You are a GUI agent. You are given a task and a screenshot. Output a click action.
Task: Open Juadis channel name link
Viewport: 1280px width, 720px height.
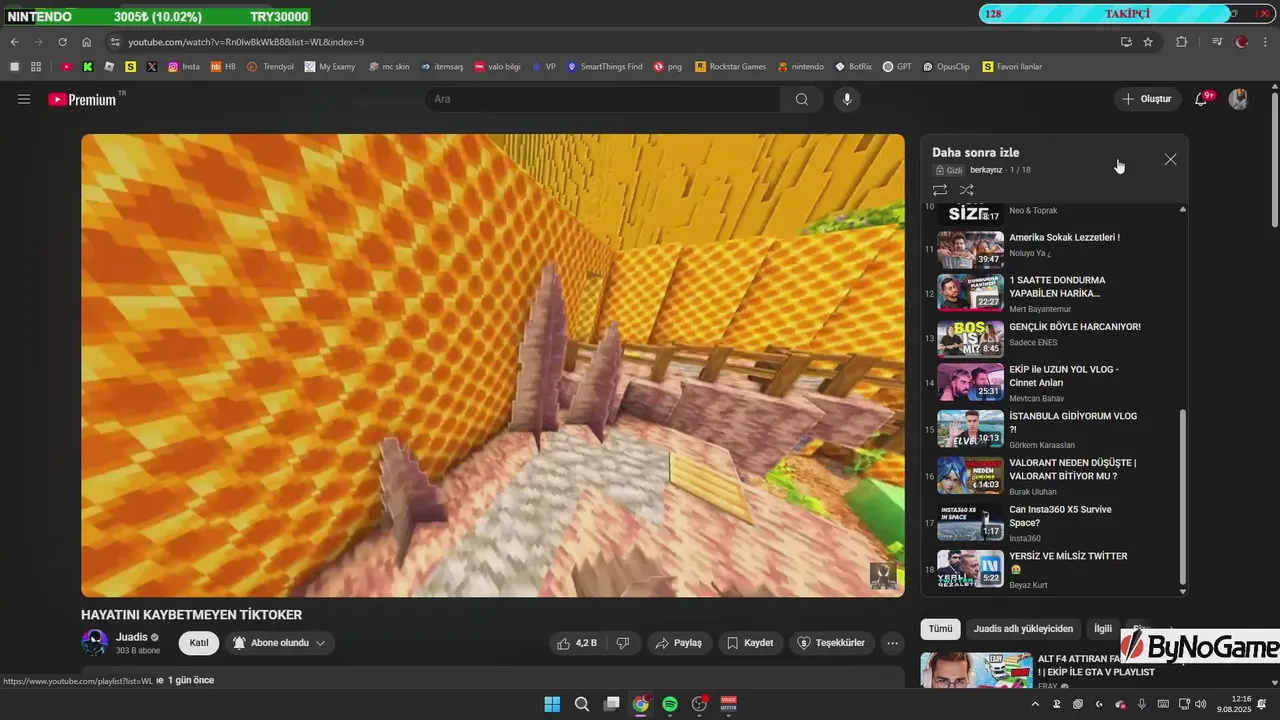pyautogui.click(x=131, y=637)
